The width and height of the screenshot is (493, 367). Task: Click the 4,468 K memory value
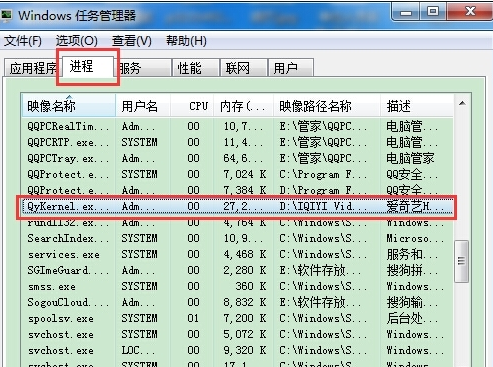pos(245,254)
